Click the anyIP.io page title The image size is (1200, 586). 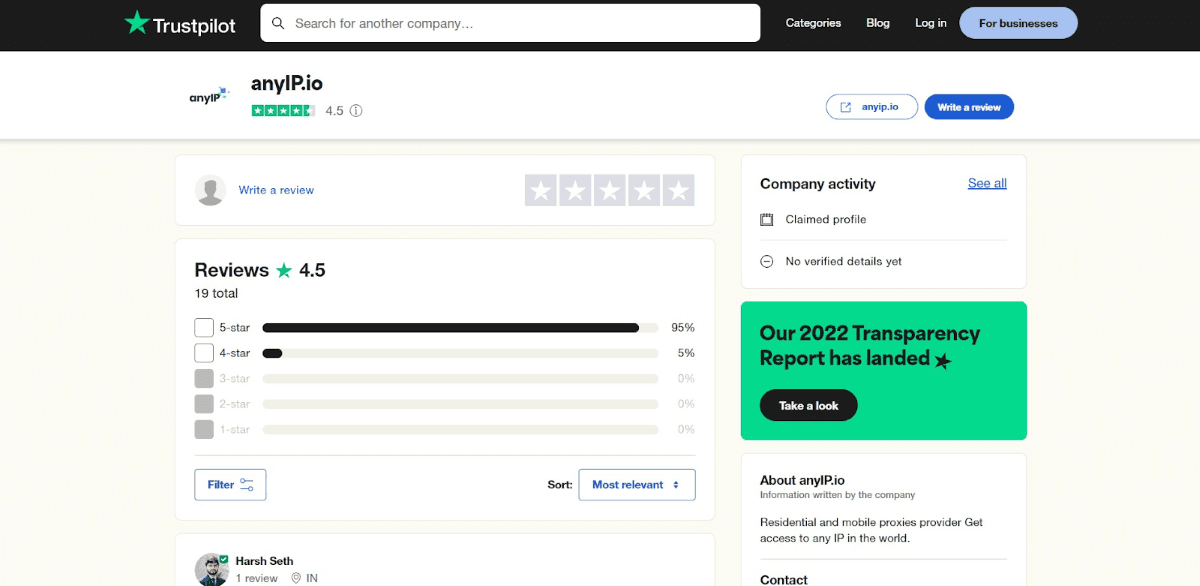pyautogui.click(x=287, y=84)
